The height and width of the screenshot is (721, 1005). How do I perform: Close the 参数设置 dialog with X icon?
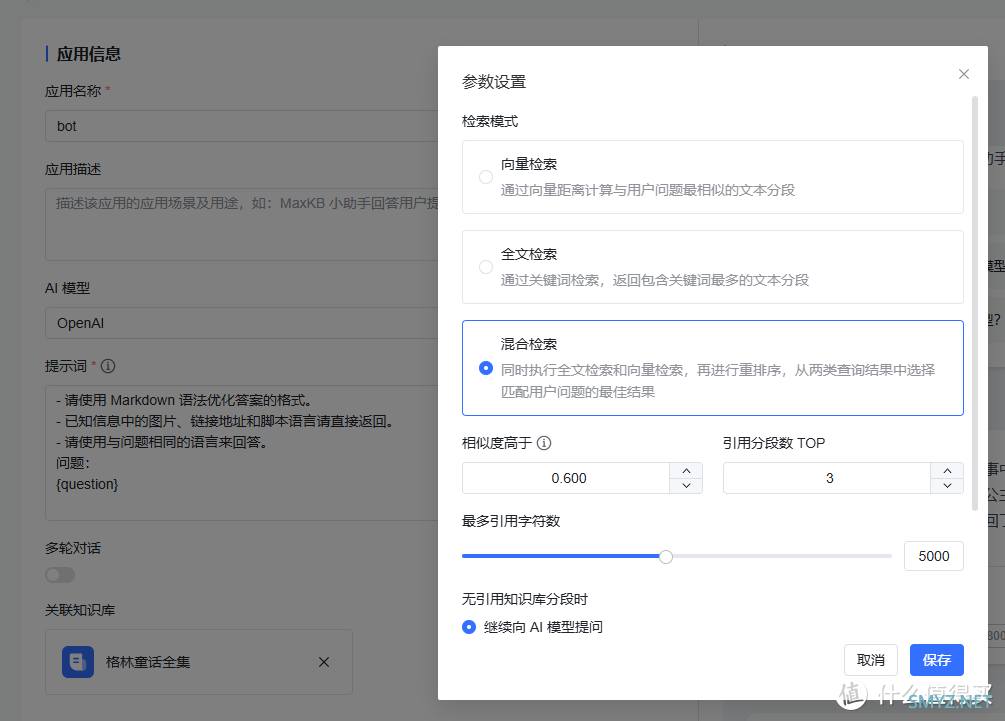click(x=963, y=74)
